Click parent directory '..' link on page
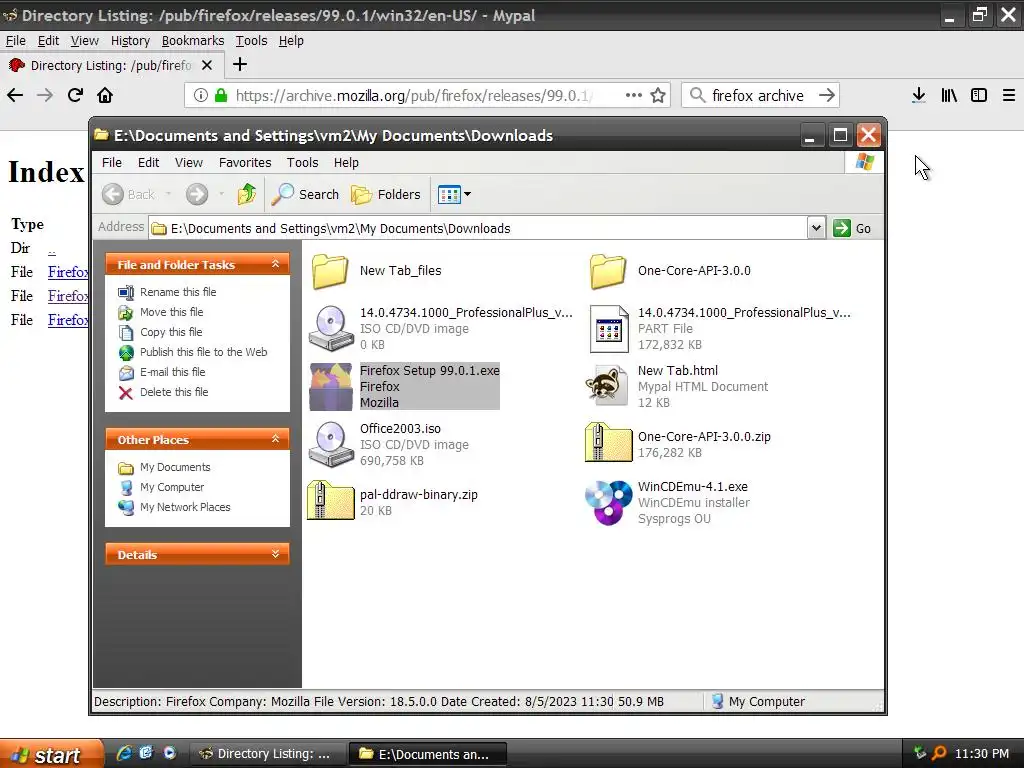The height and width of the screenshot is (768, 1024). [x=52, y=249]
